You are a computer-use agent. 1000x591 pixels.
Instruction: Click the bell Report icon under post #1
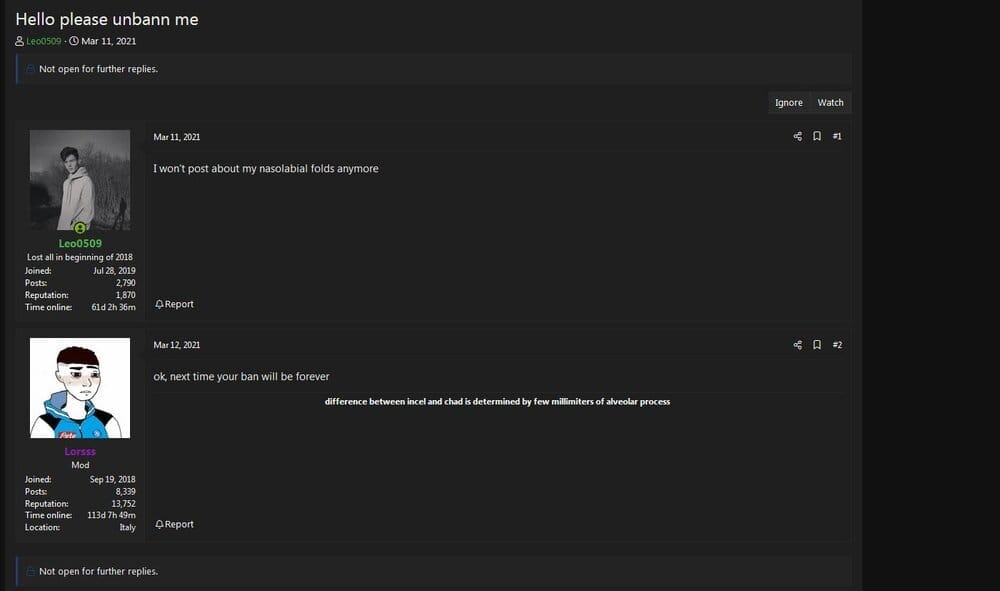tap(159, 304)
